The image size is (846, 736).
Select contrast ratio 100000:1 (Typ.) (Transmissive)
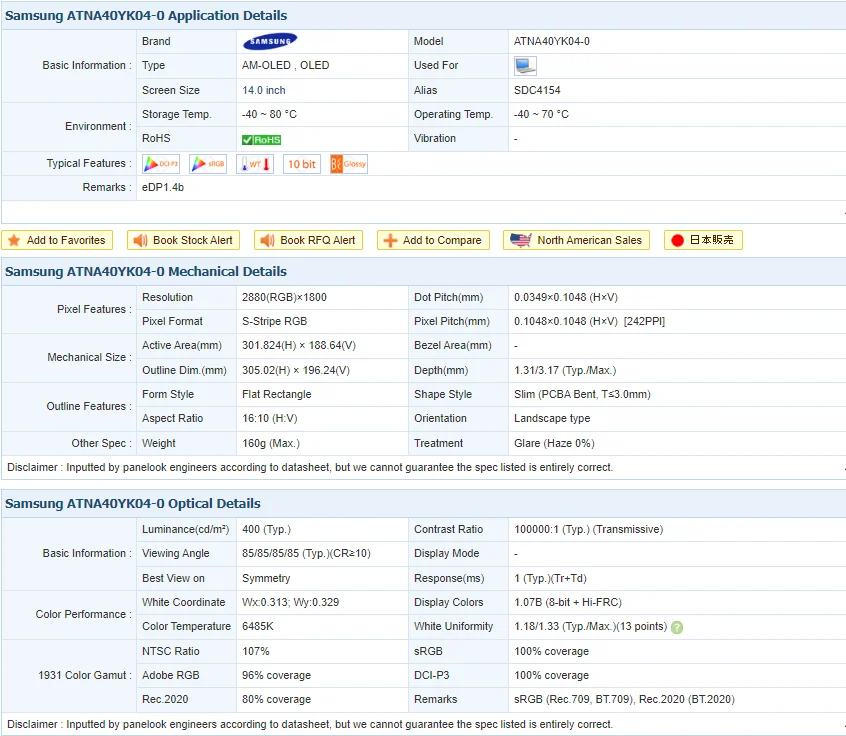tap(589, 529)
